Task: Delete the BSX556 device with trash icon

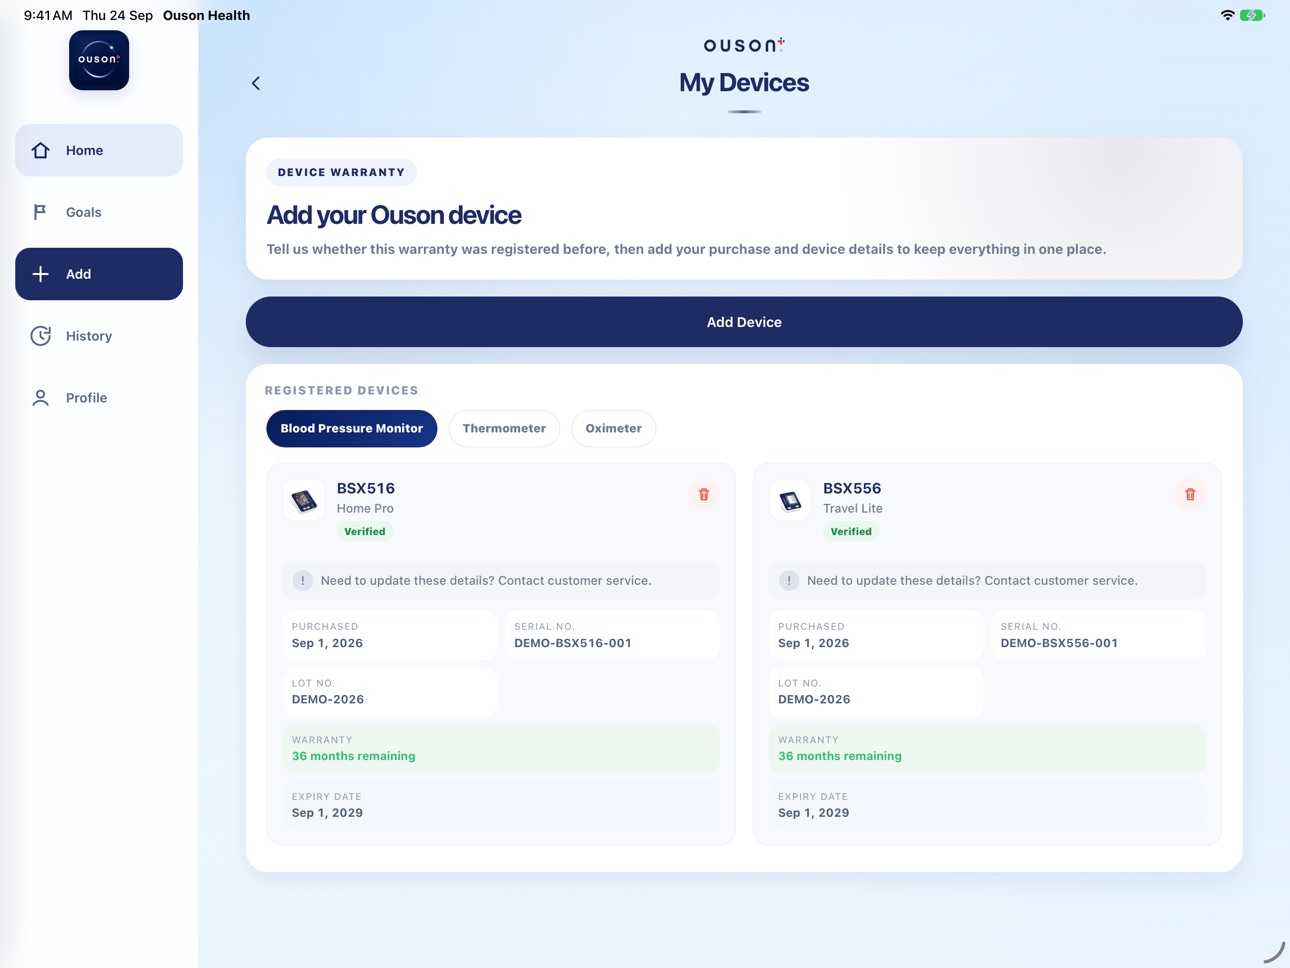Action: pos(1190,494)
